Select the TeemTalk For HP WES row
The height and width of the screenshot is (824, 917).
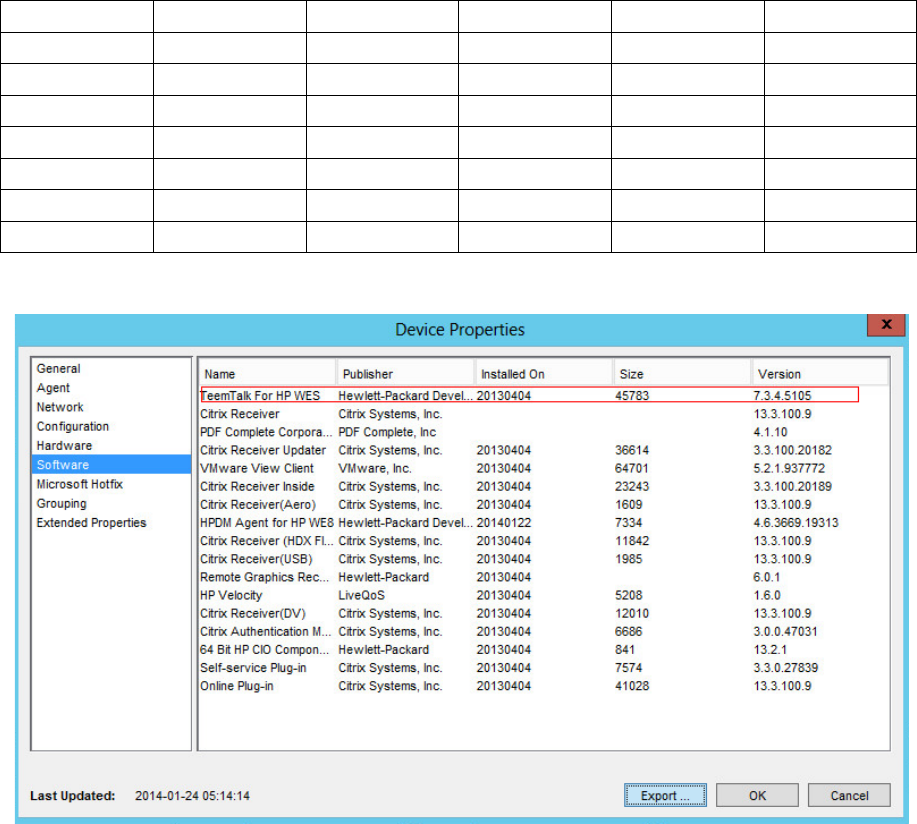point(260,395)
